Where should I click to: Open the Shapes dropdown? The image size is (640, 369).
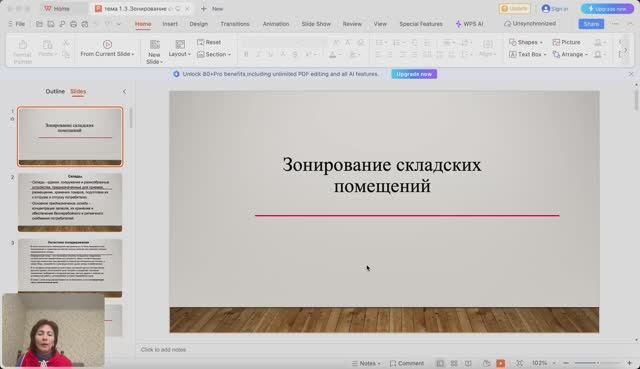(x=526, y=42)
